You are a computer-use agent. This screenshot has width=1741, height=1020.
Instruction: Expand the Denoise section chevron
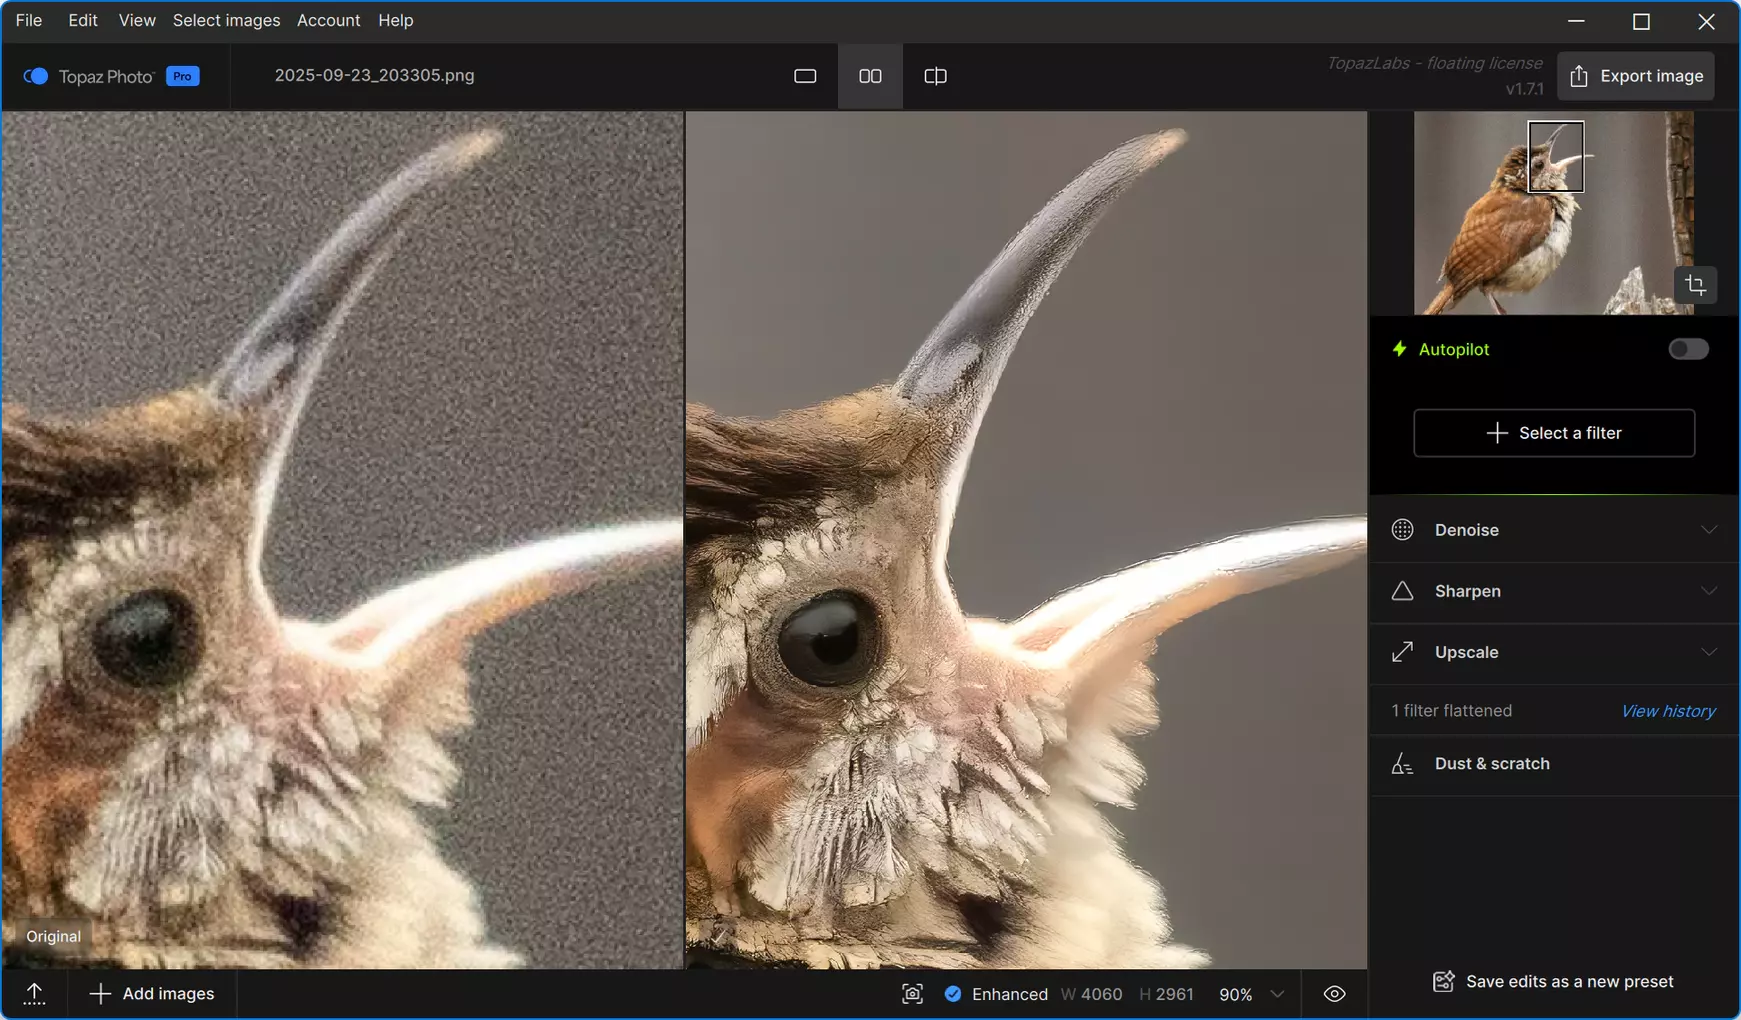(1709, 530)
